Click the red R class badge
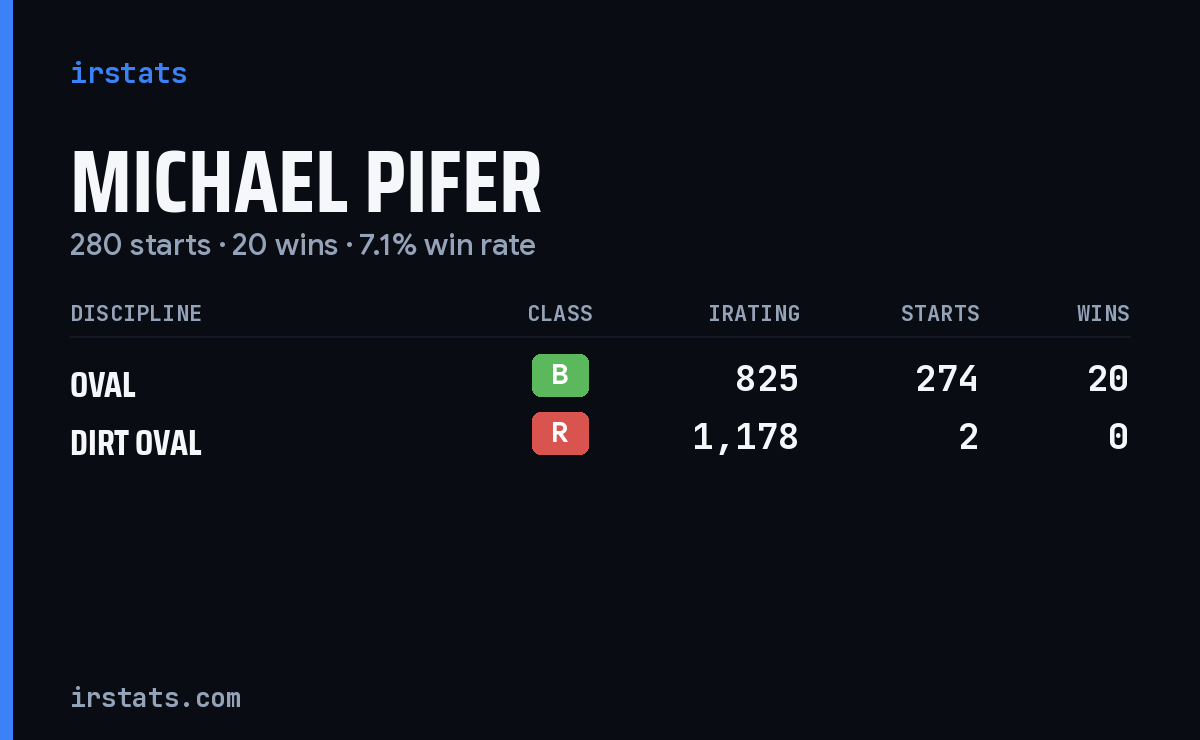Image resolution: width=1200 pixels, height=740 pixels. pyautogui.click(x=560, y=433)
